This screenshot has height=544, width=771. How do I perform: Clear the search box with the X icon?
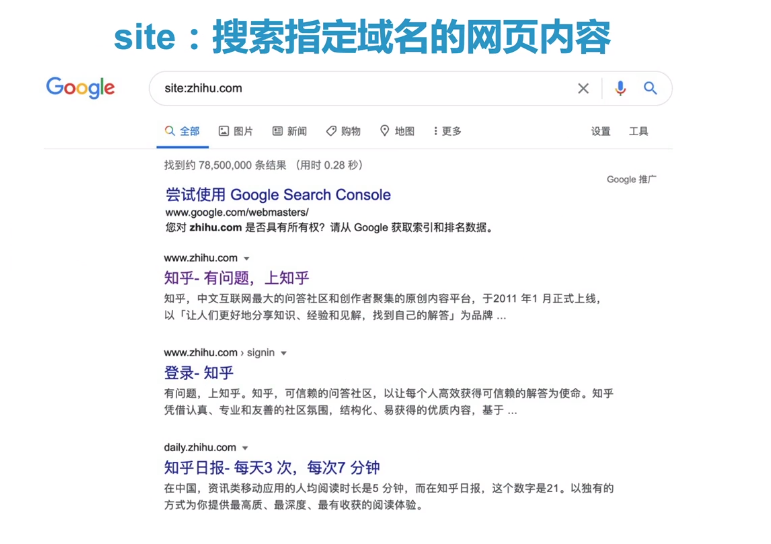[583, 89]
